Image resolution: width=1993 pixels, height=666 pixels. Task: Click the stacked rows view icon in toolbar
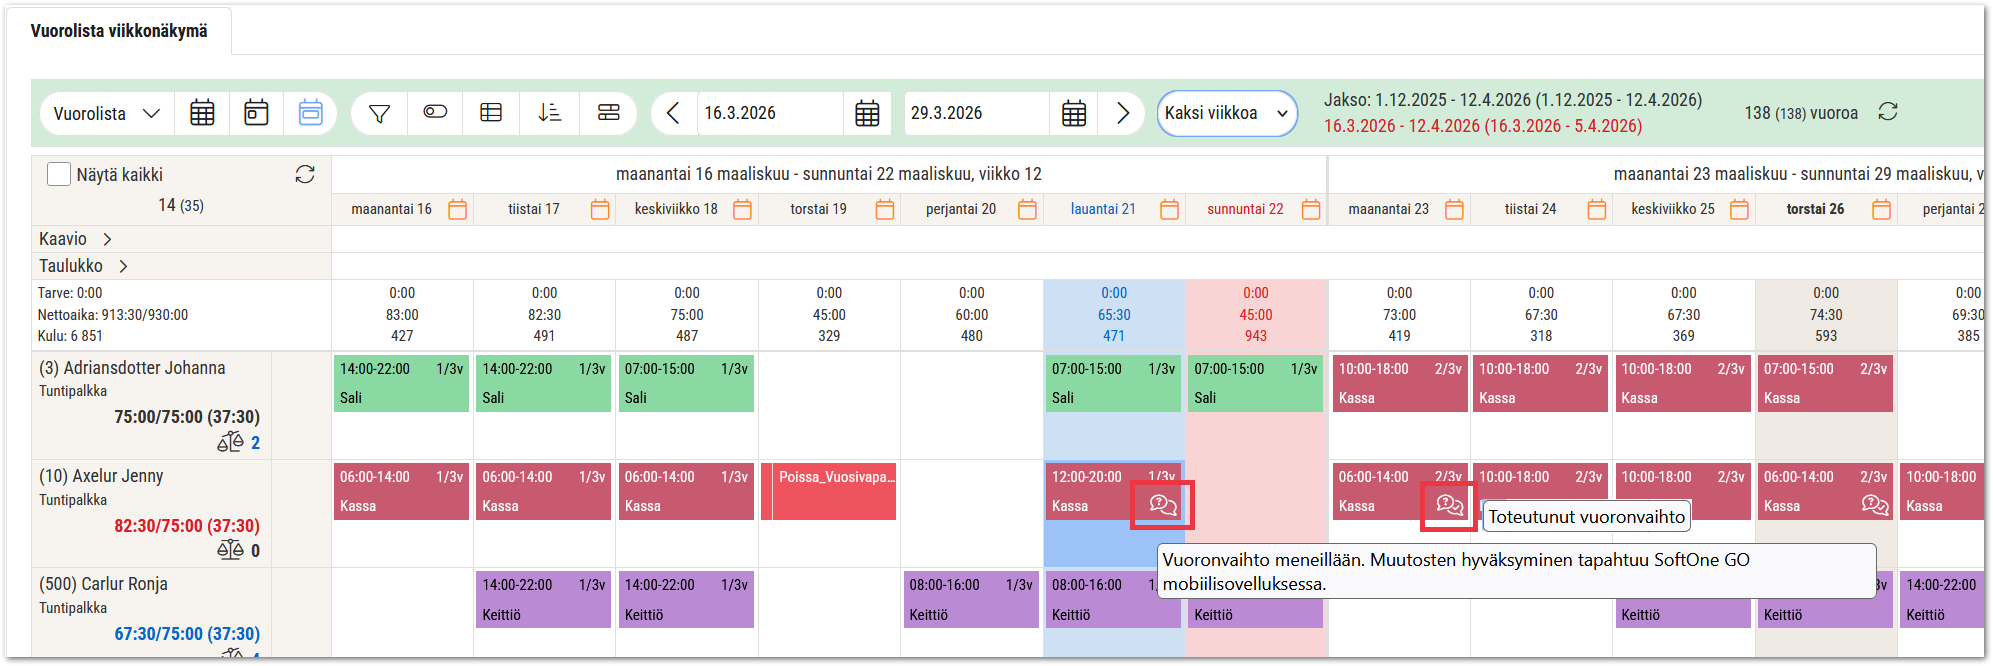pyautogui.click(x=608, y=113)
